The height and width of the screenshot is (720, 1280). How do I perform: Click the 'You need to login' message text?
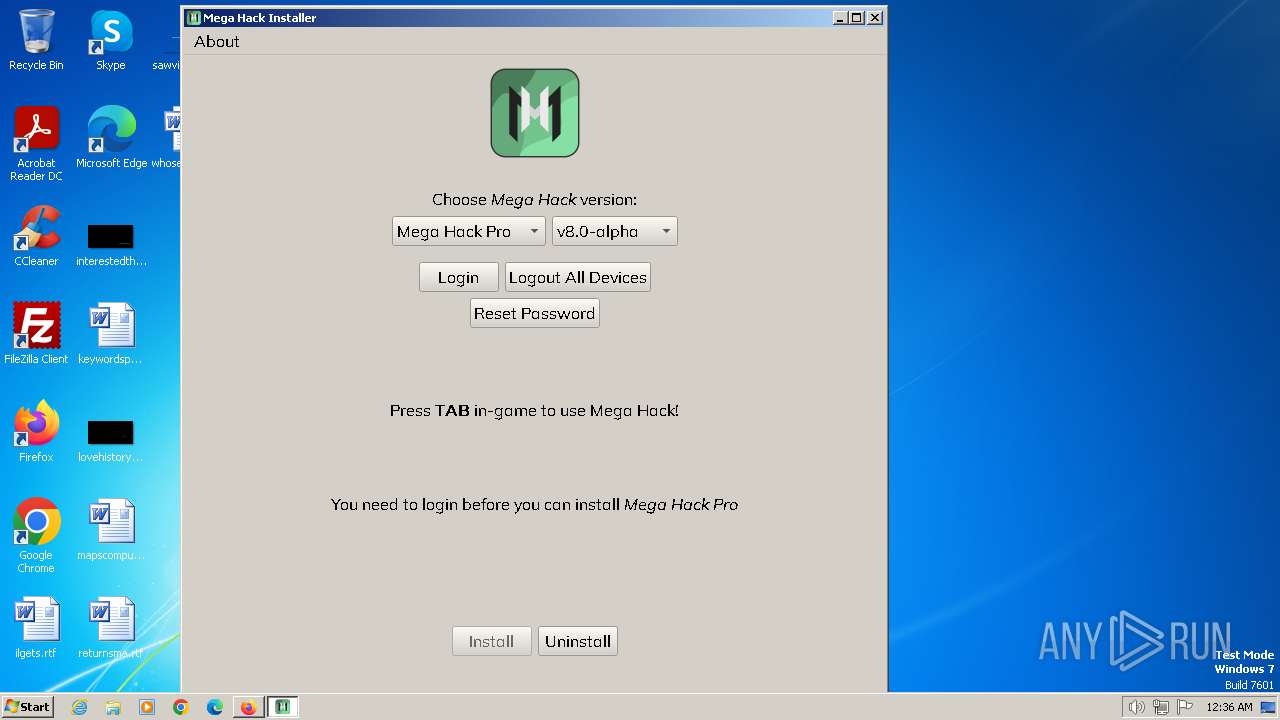(x=534, y=505)
